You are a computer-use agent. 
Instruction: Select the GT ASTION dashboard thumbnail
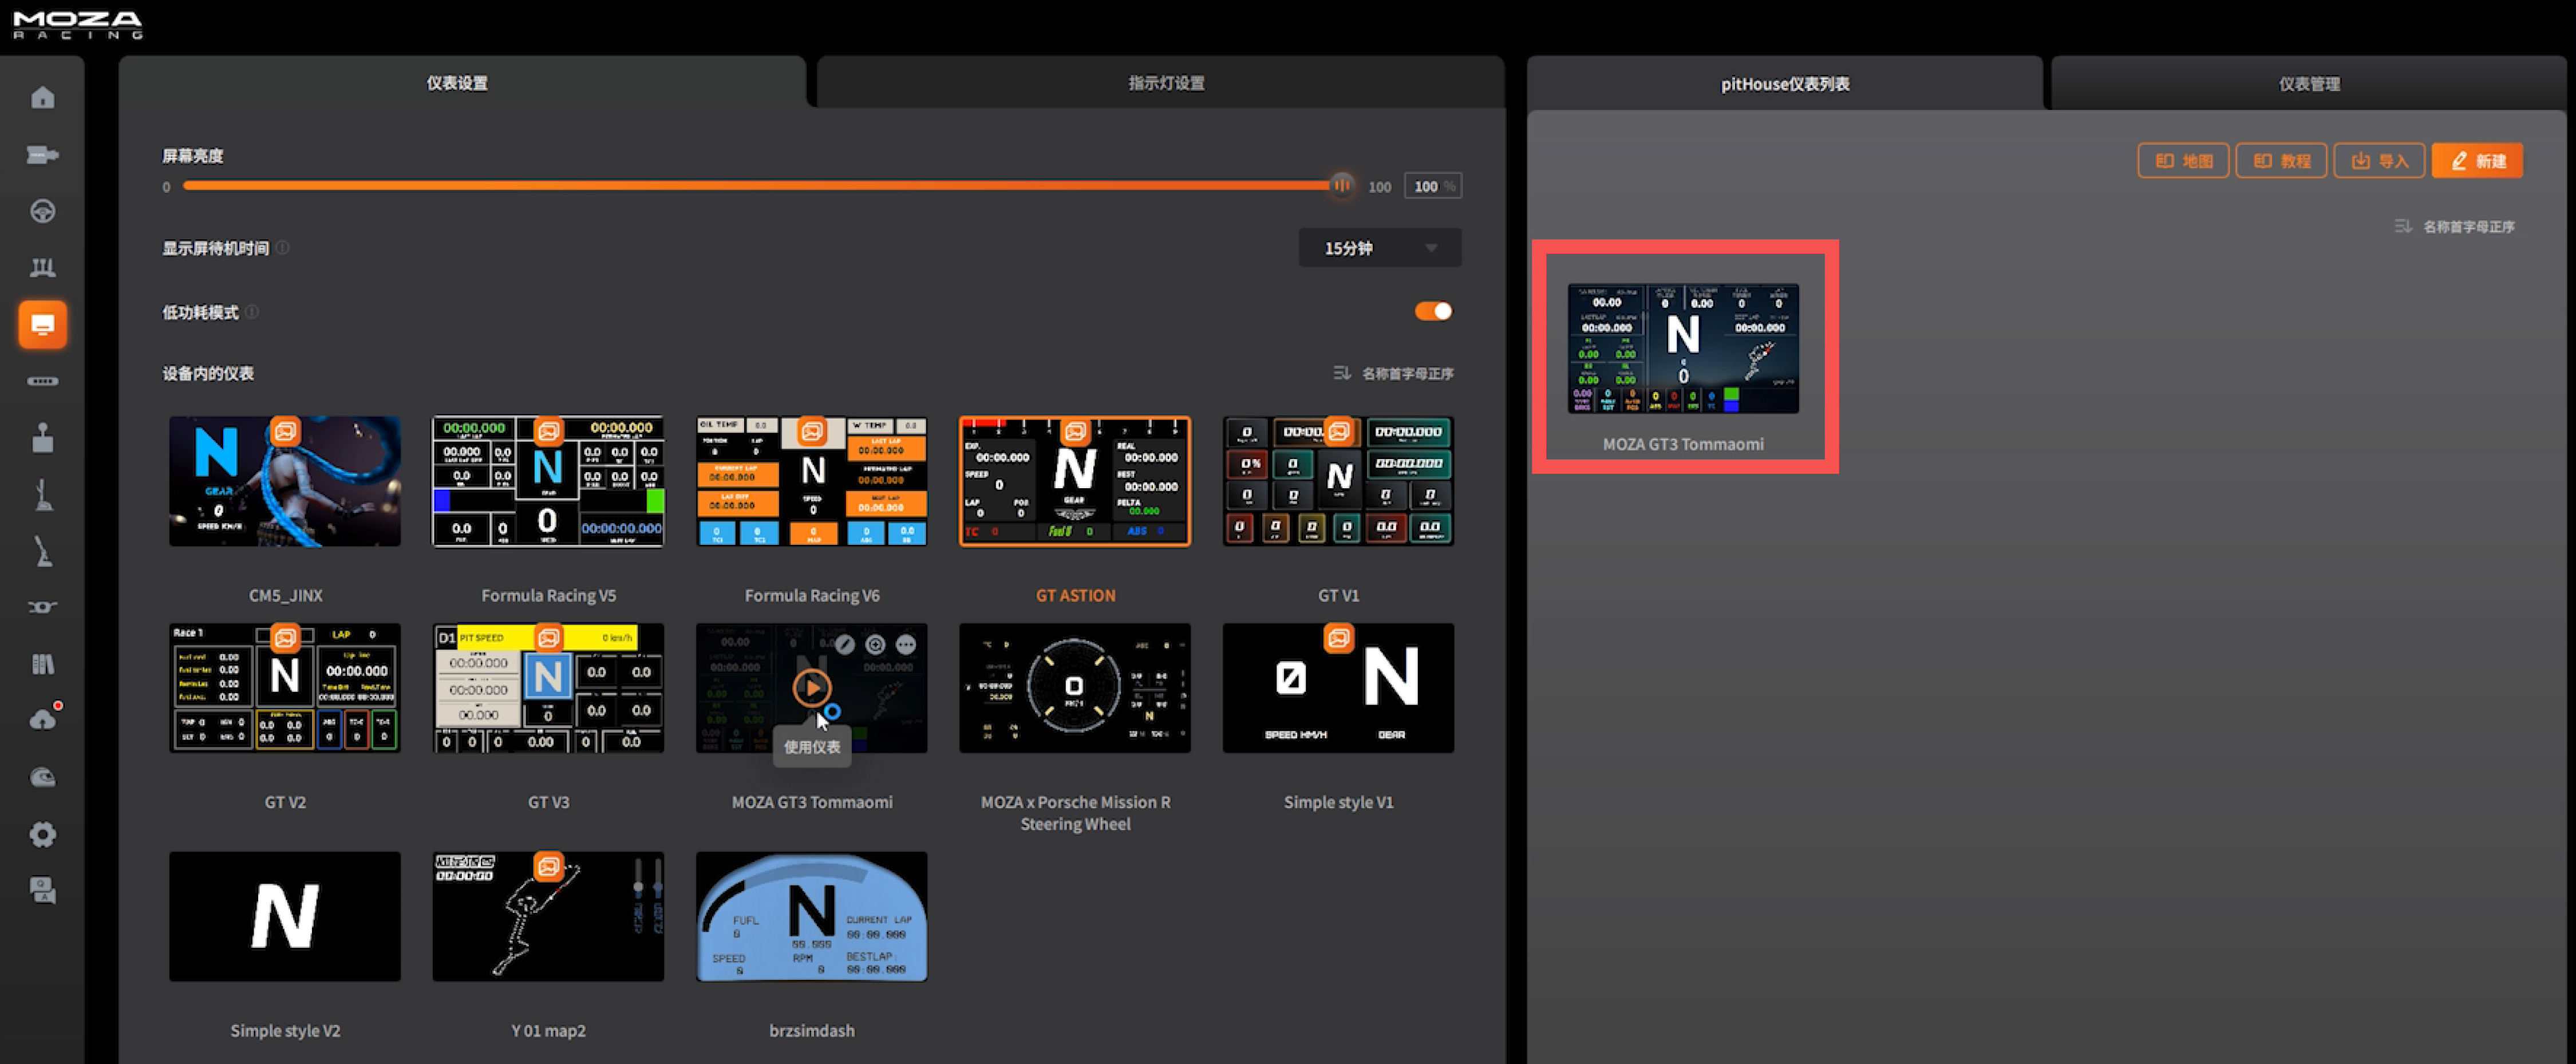[x=1074, y=482]
